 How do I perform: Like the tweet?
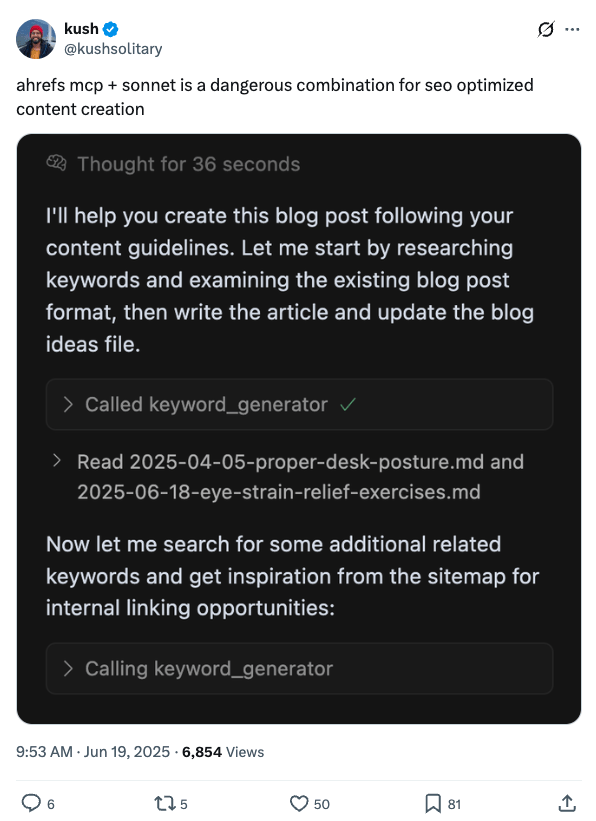[x=300, y=802]
